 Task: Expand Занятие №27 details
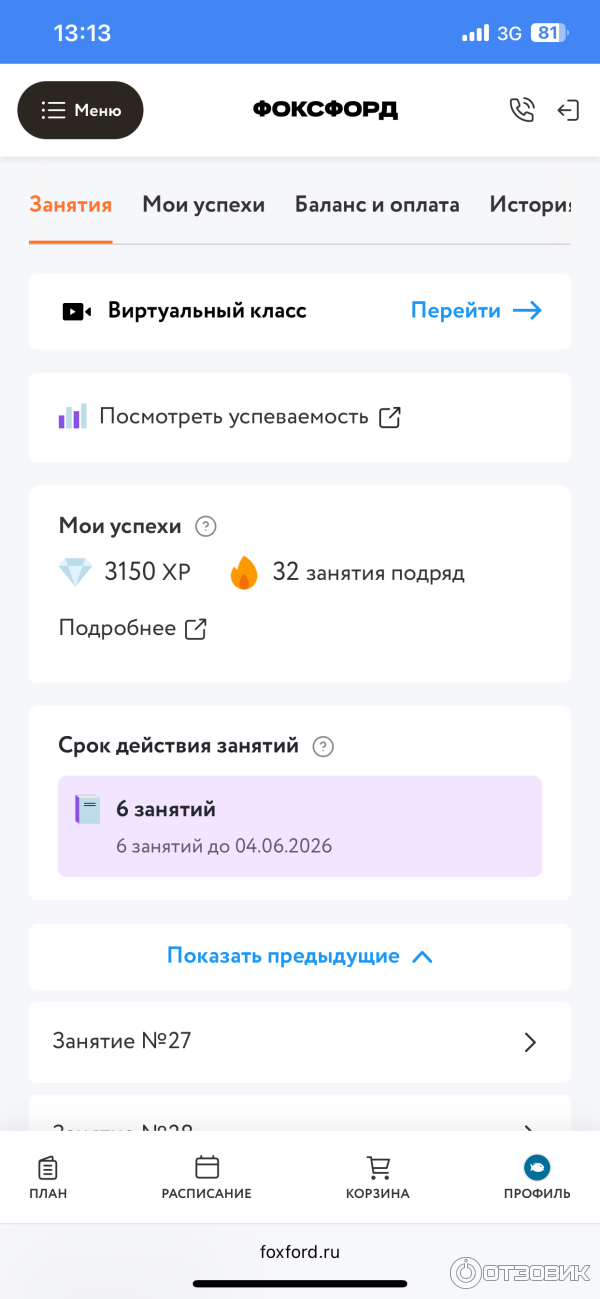(300, 1042)
